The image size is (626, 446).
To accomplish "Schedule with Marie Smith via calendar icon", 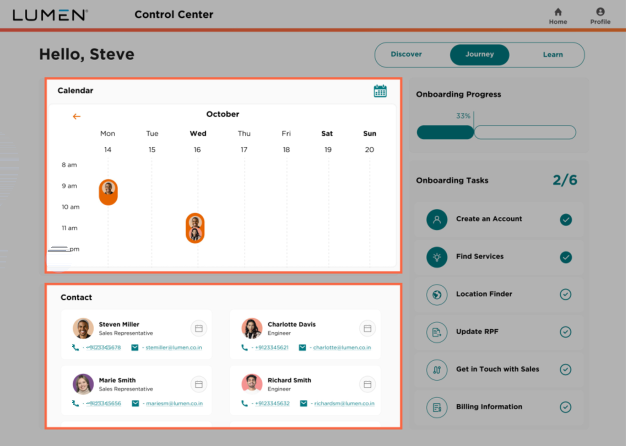I will point(198,385).
